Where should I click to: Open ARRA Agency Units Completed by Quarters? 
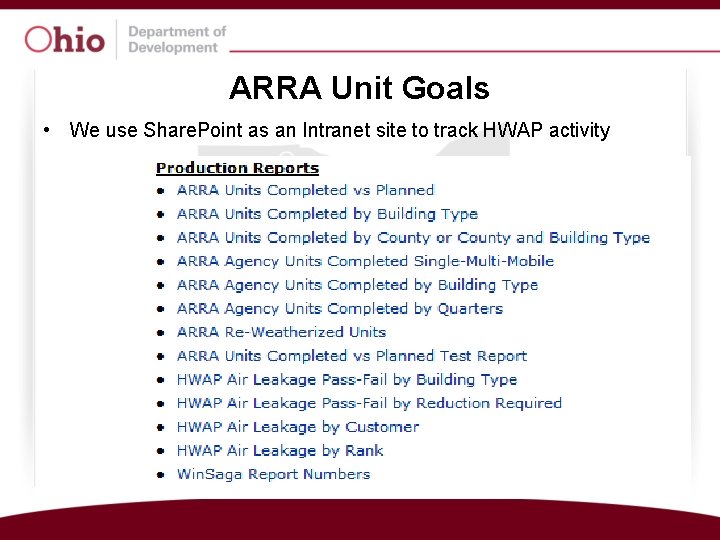click(340, 309)
